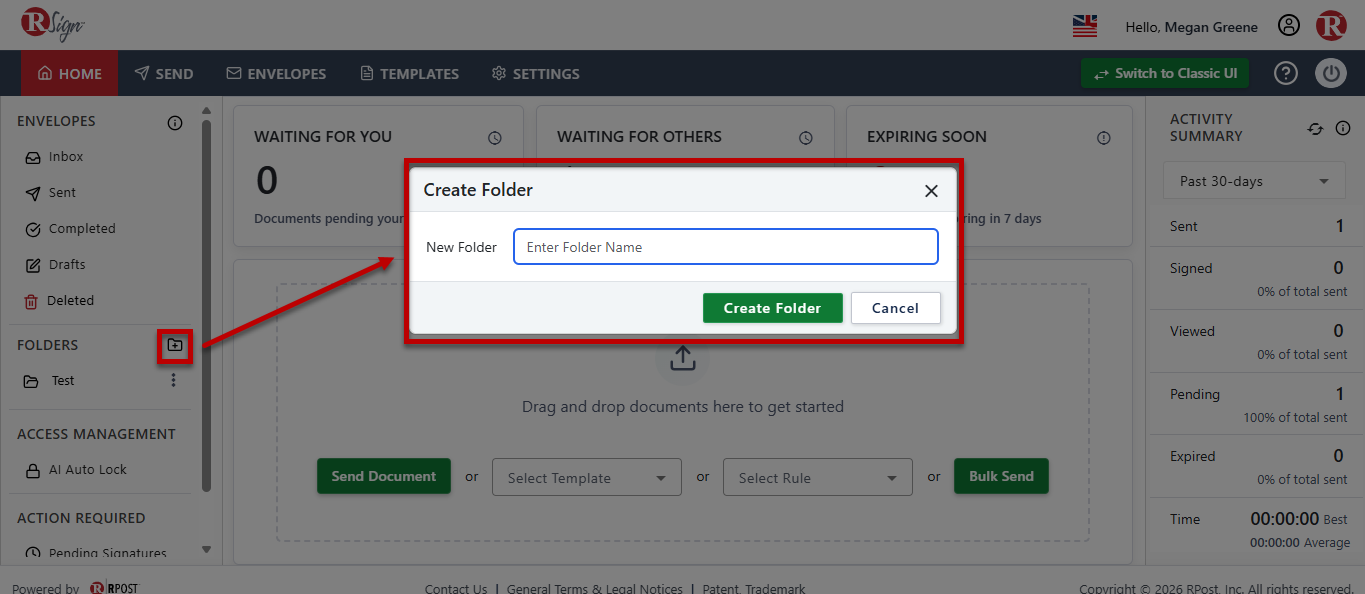This screenshot has height=594, width=1365.
Task: Expand the Past 30-days dropdown
Action: 1254,181
